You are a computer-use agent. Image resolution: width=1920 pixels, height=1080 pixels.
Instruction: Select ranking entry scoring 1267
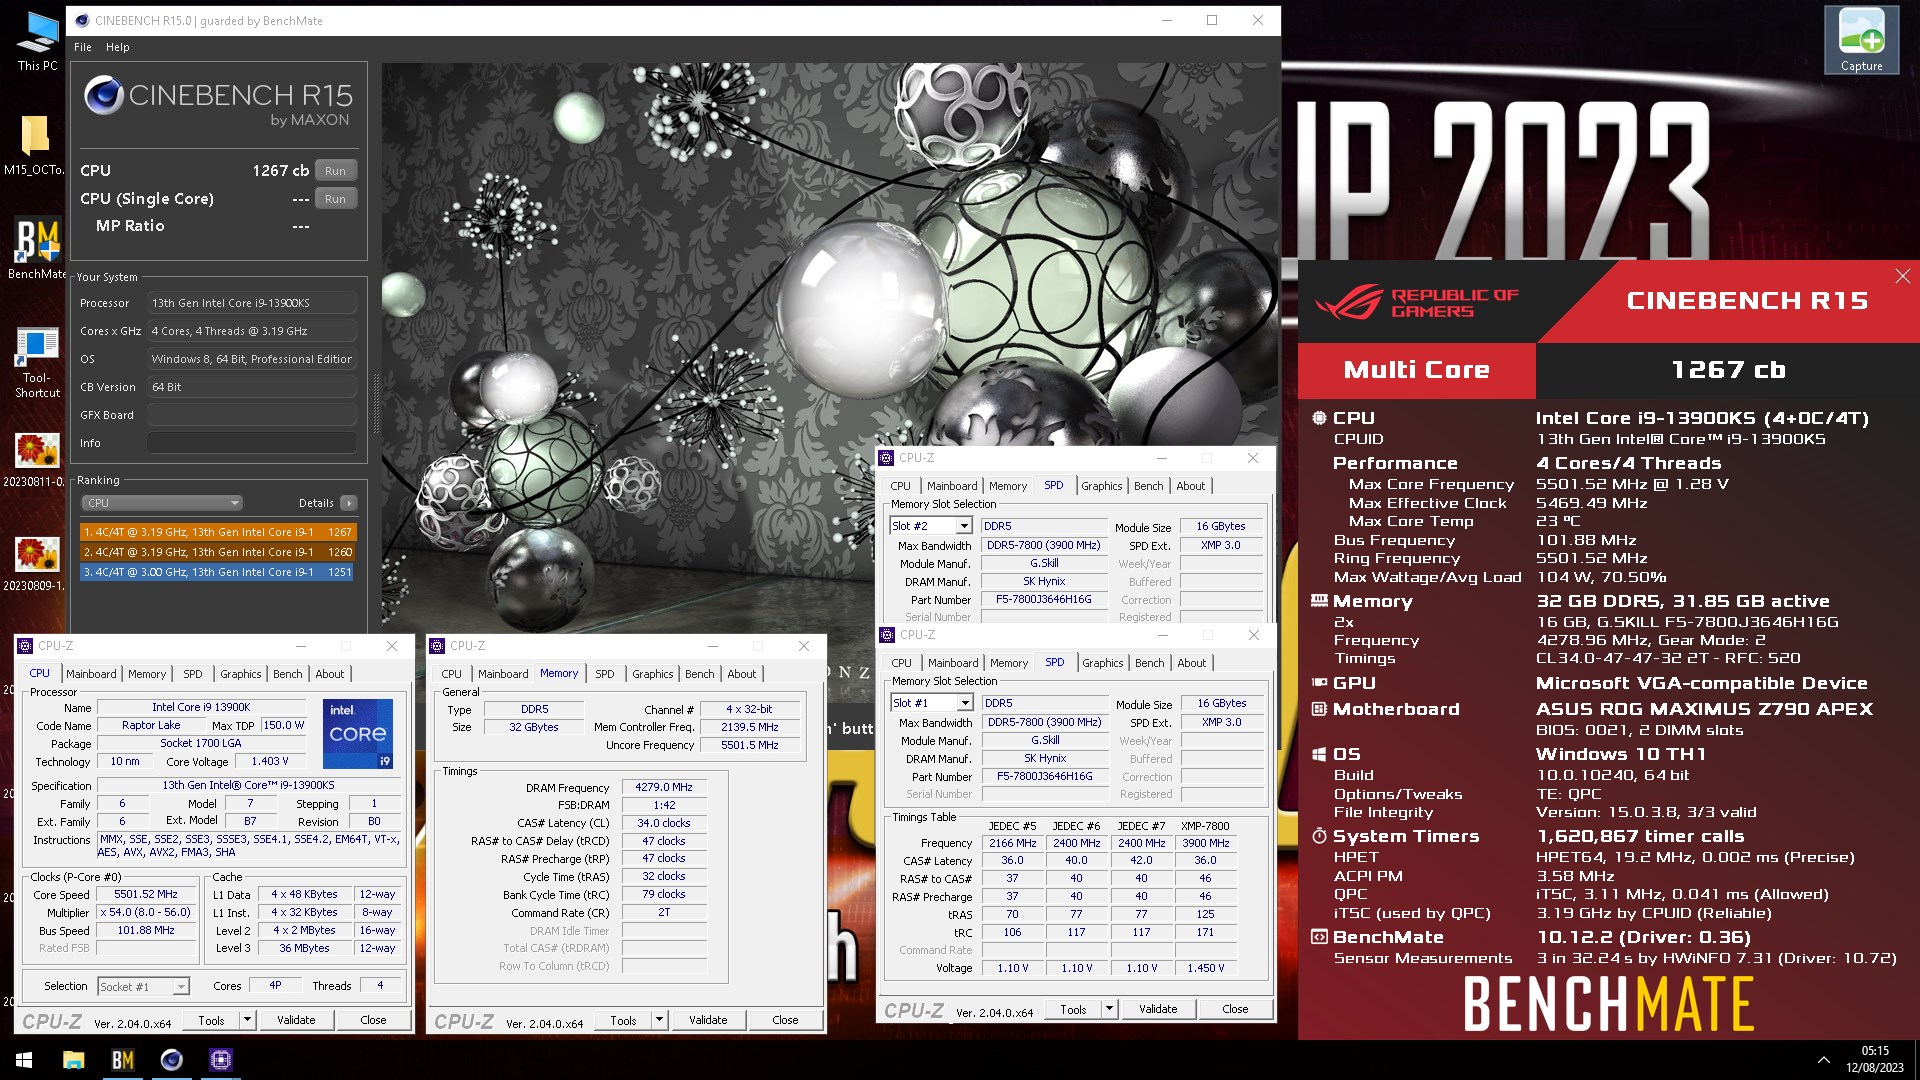[x=218, y=532]
